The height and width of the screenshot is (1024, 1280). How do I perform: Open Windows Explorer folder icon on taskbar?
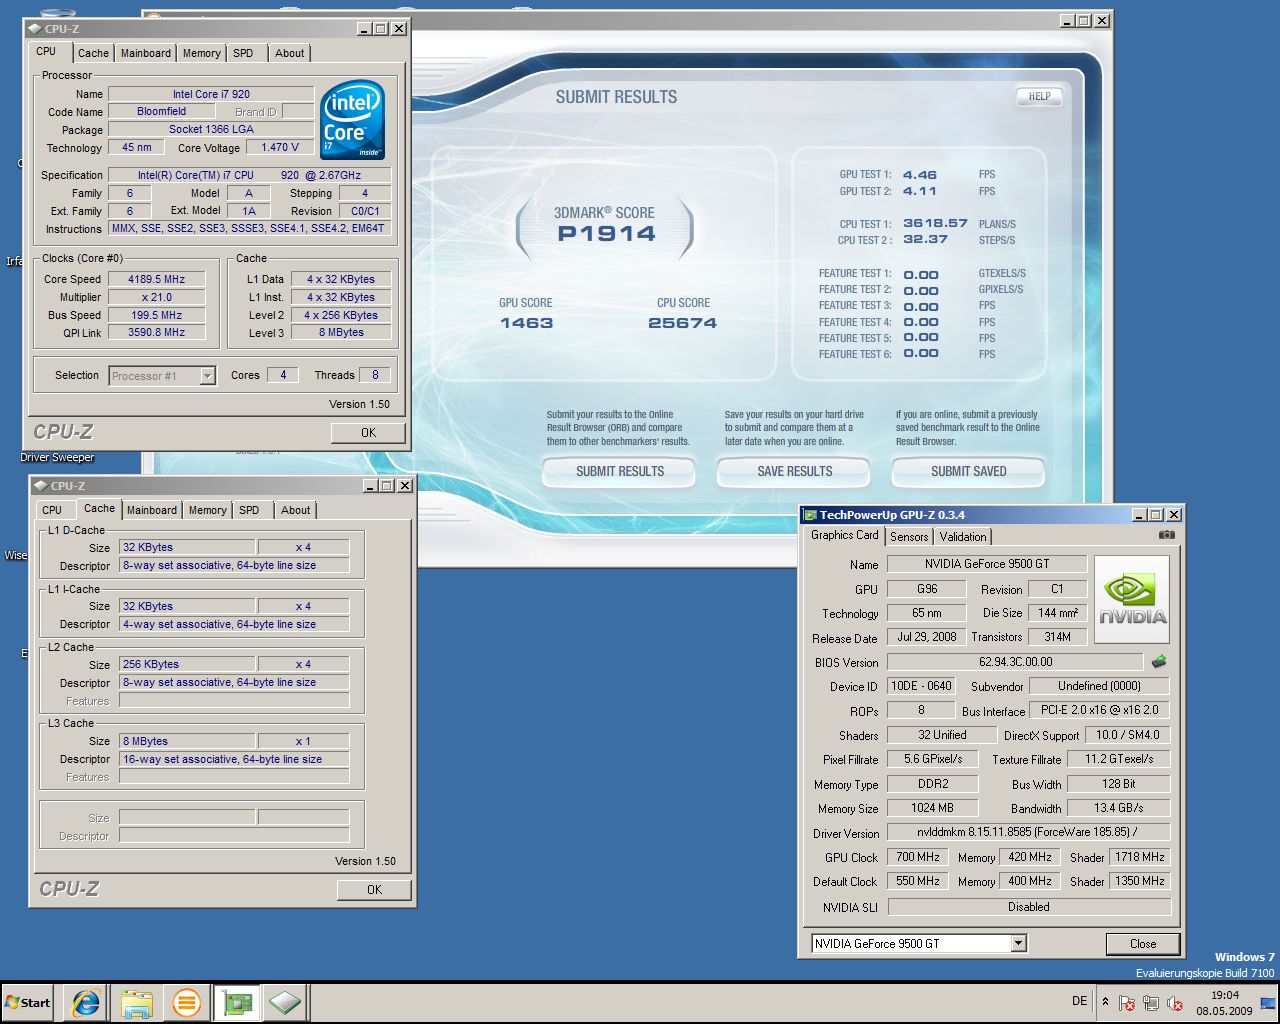tap(137, 1002)
